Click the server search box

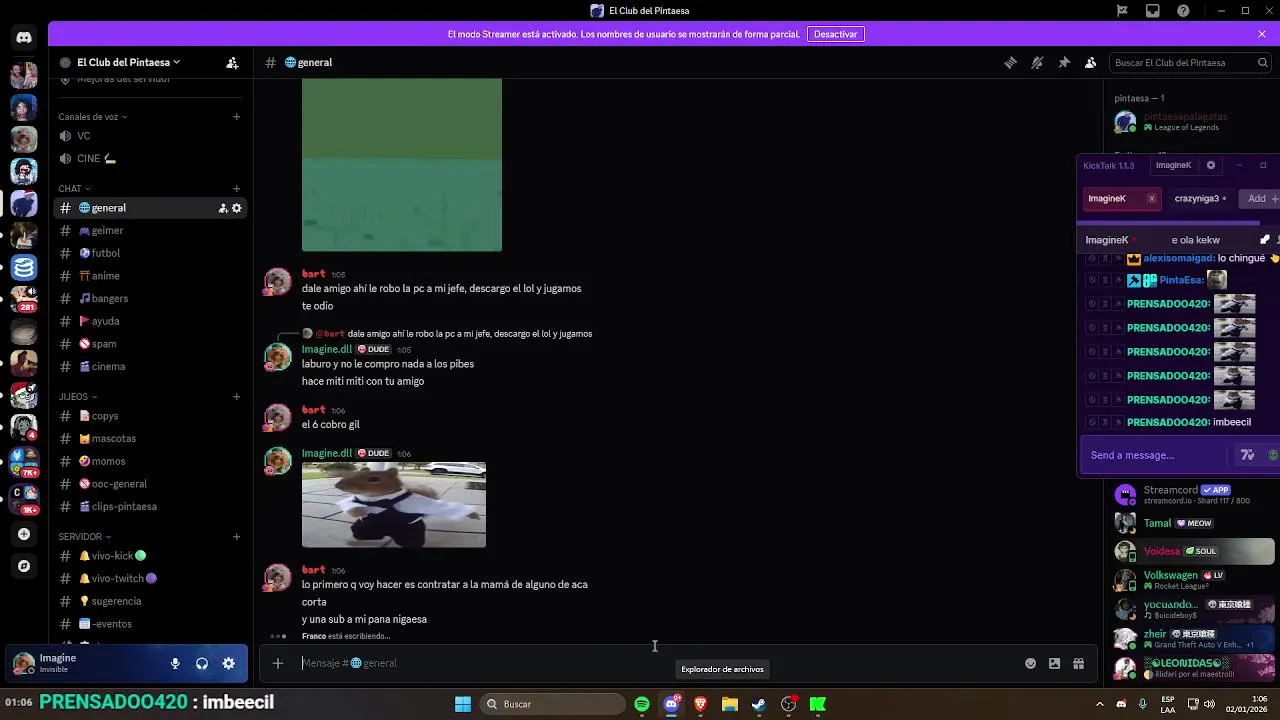1191,62
